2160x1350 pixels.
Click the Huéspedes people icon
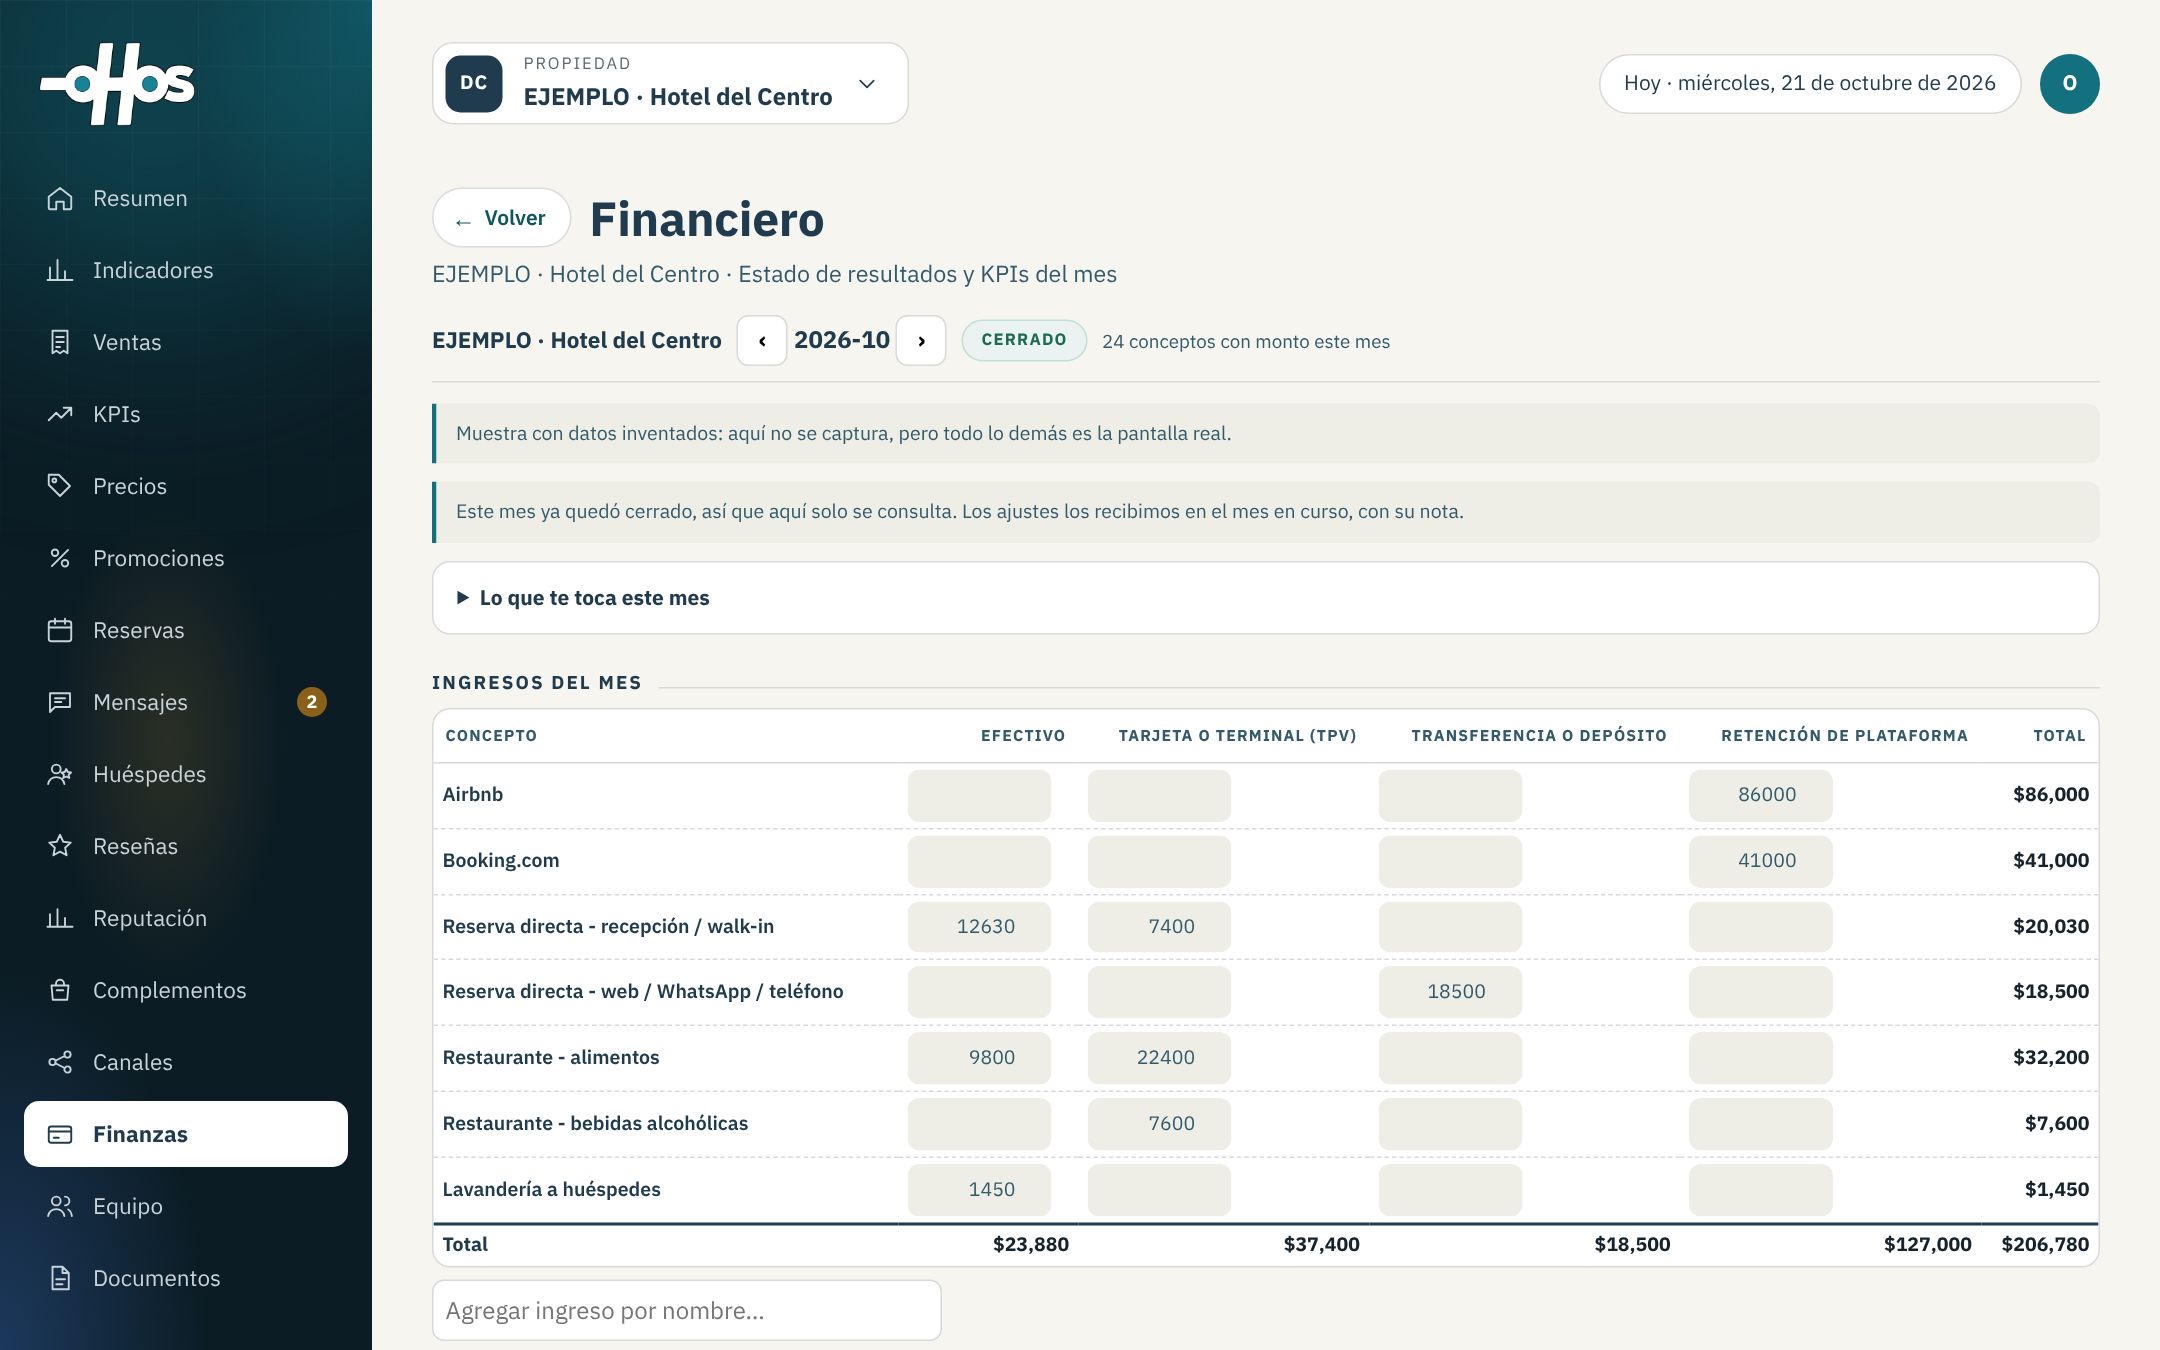pos(60,774)
